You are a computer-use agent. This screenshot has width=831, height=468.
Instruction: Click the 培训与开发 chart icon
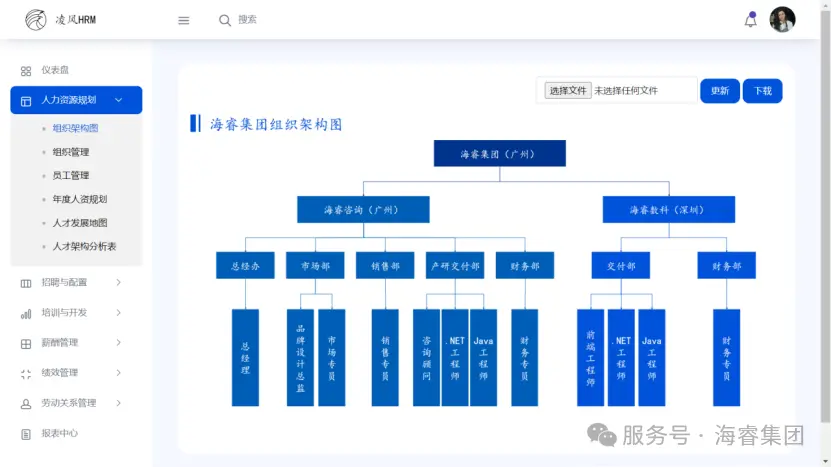click(26, 313)
